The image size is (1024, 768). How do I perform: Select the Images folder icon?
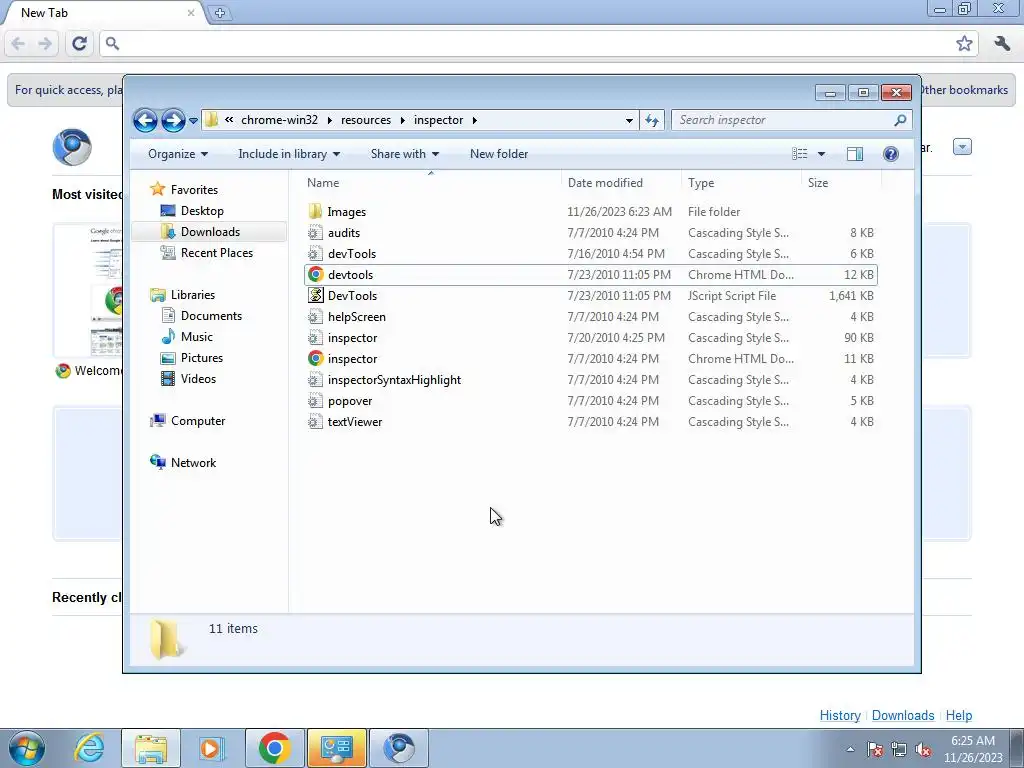click(315, 212)
